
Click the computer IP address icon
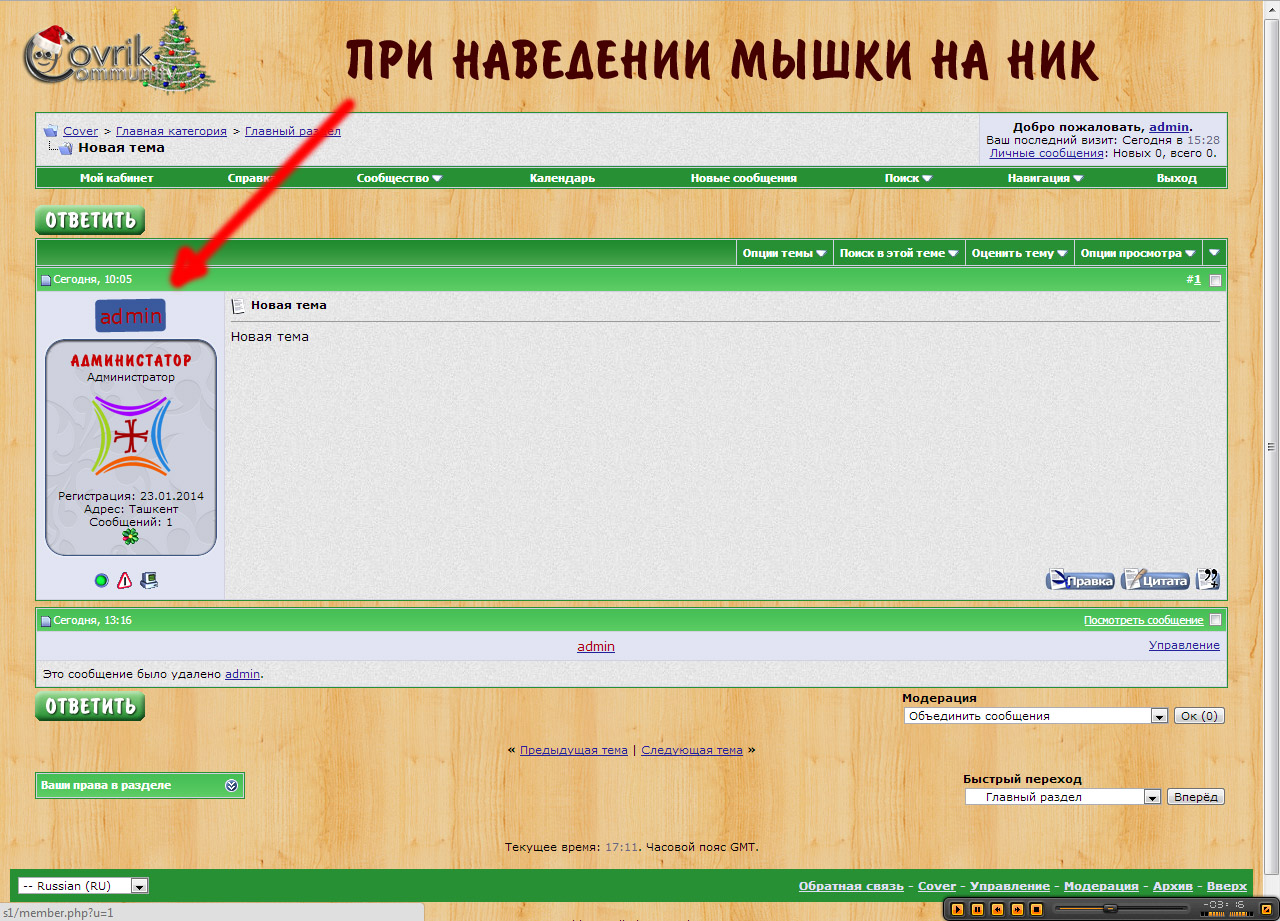point(149,580)
